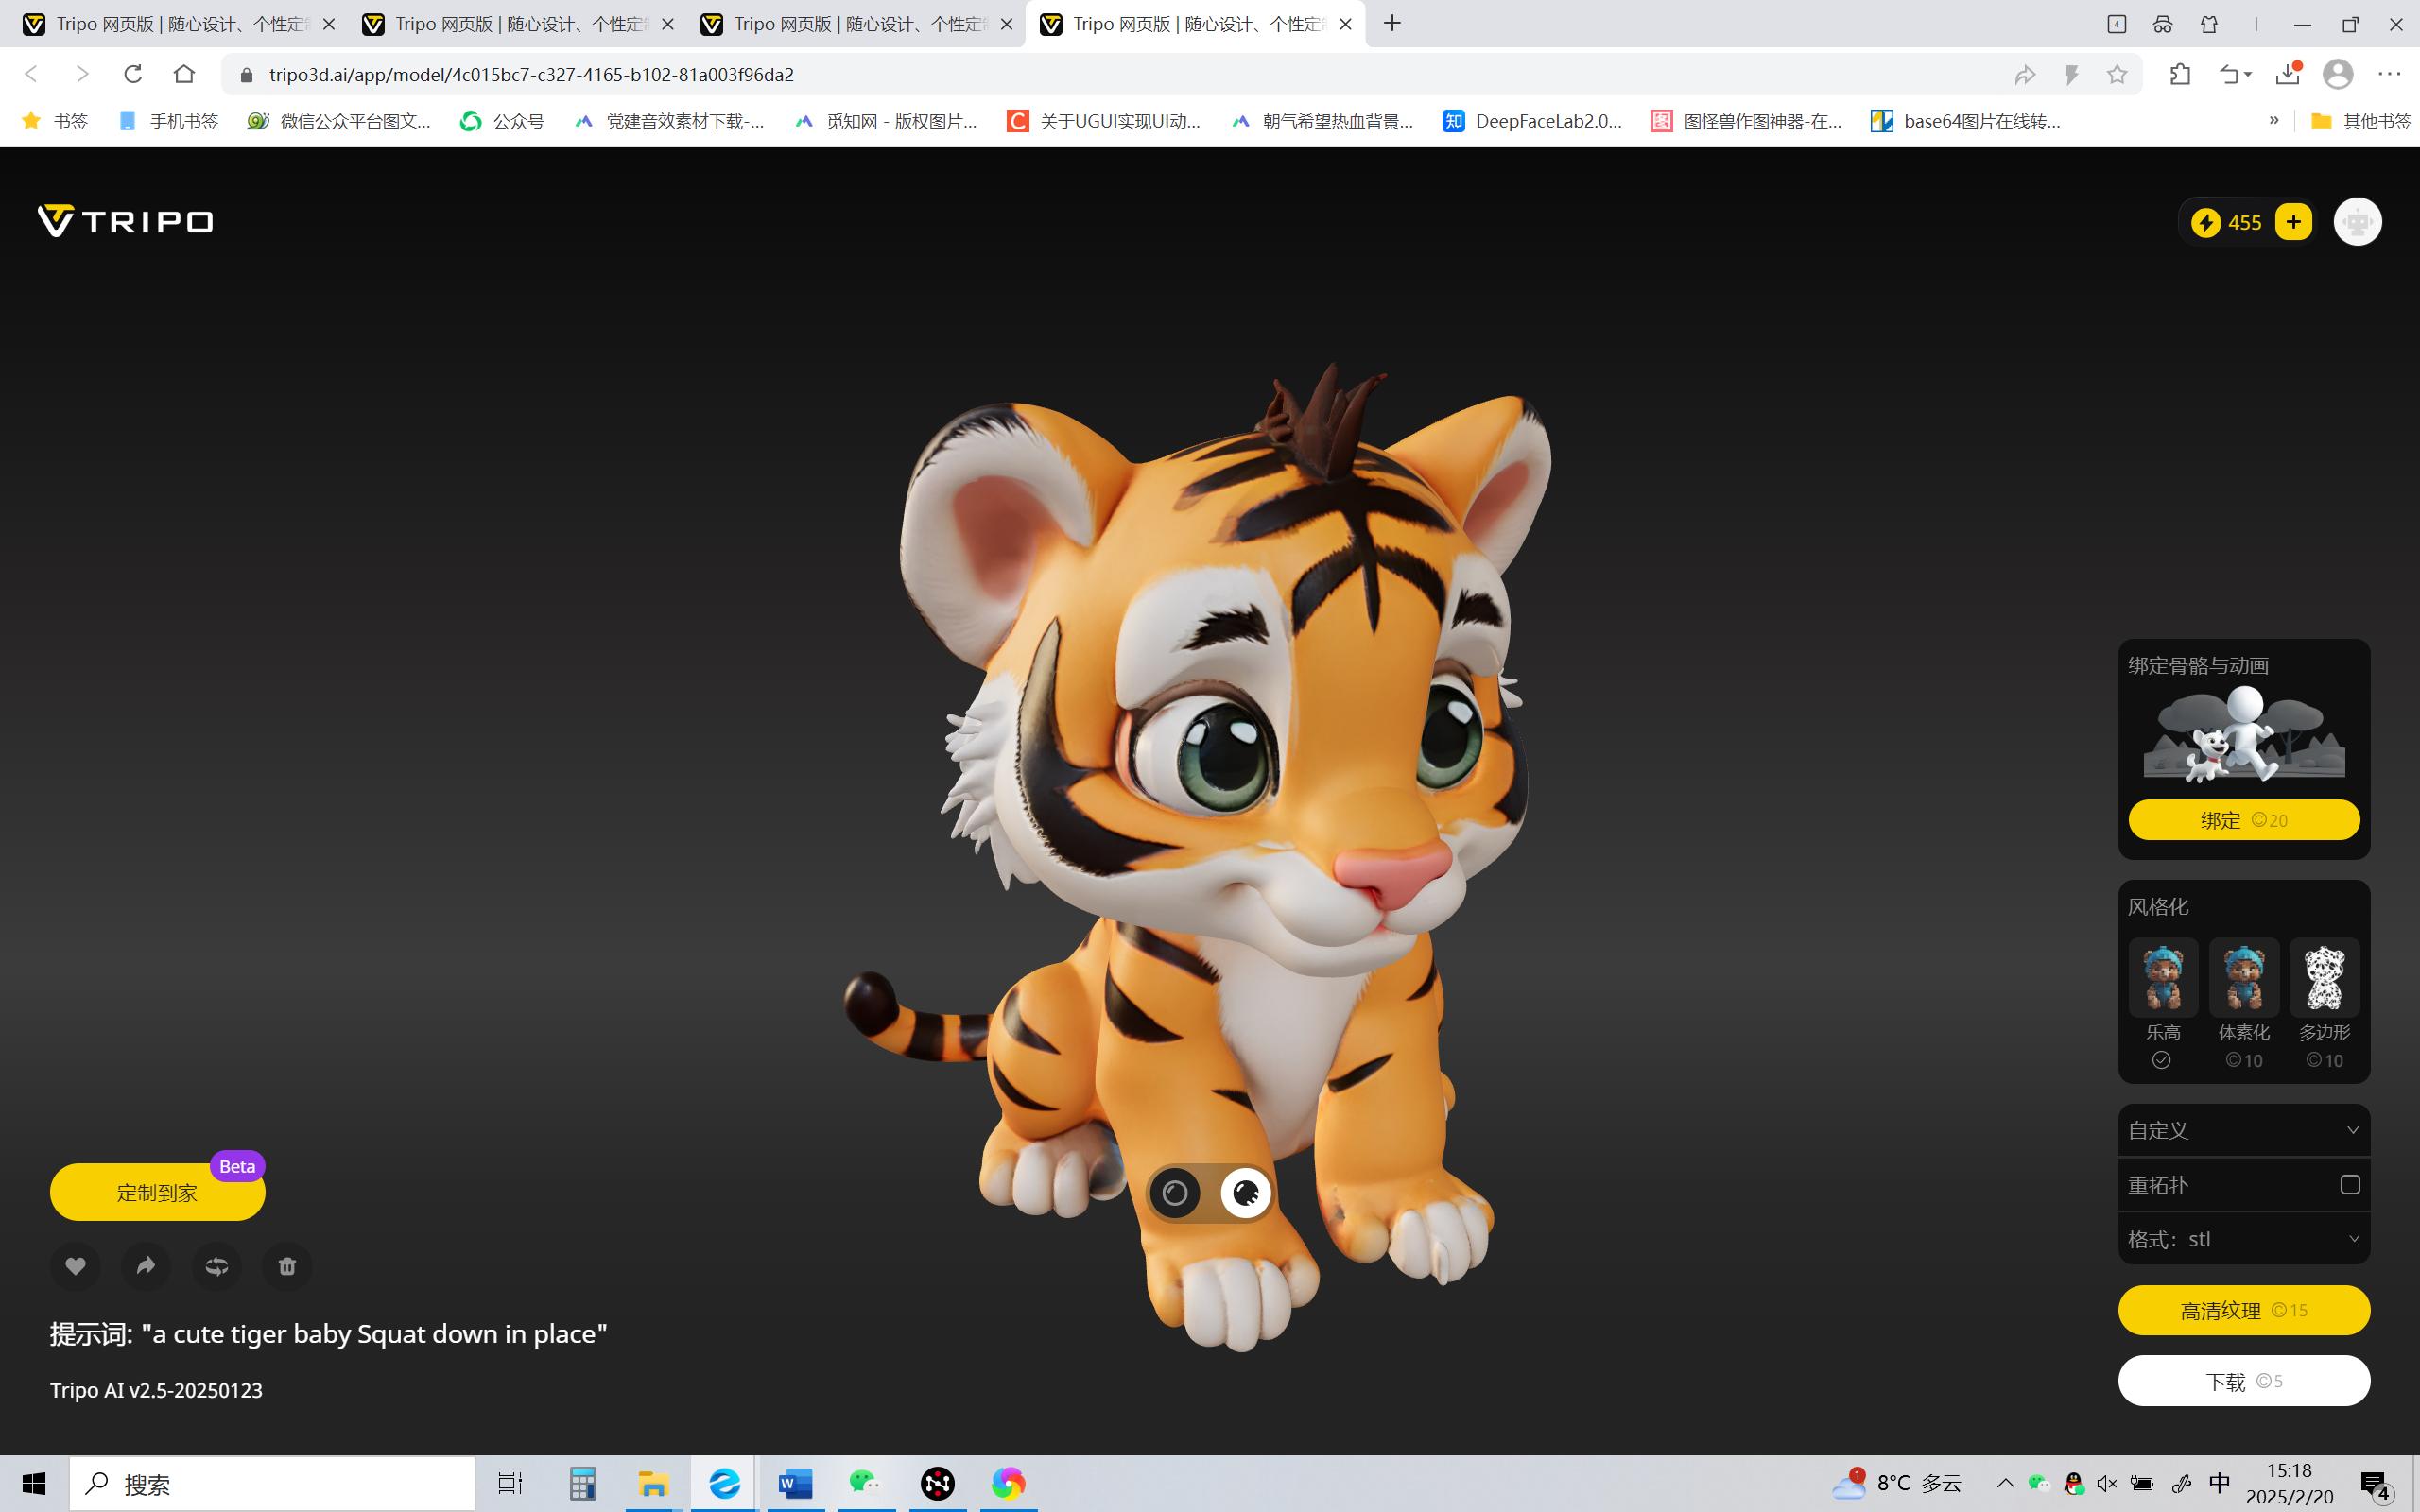2420x1512 pixels.
Task: Expand the bookmarks overflow chevron
Action: [2274, 120]
